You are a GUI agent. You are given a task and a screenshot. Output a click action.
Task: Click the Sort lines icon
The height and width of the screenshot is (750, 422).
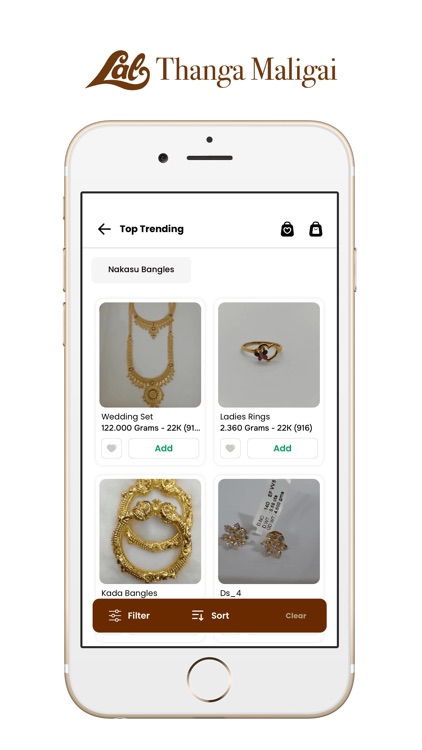click(x=198, y=616)
